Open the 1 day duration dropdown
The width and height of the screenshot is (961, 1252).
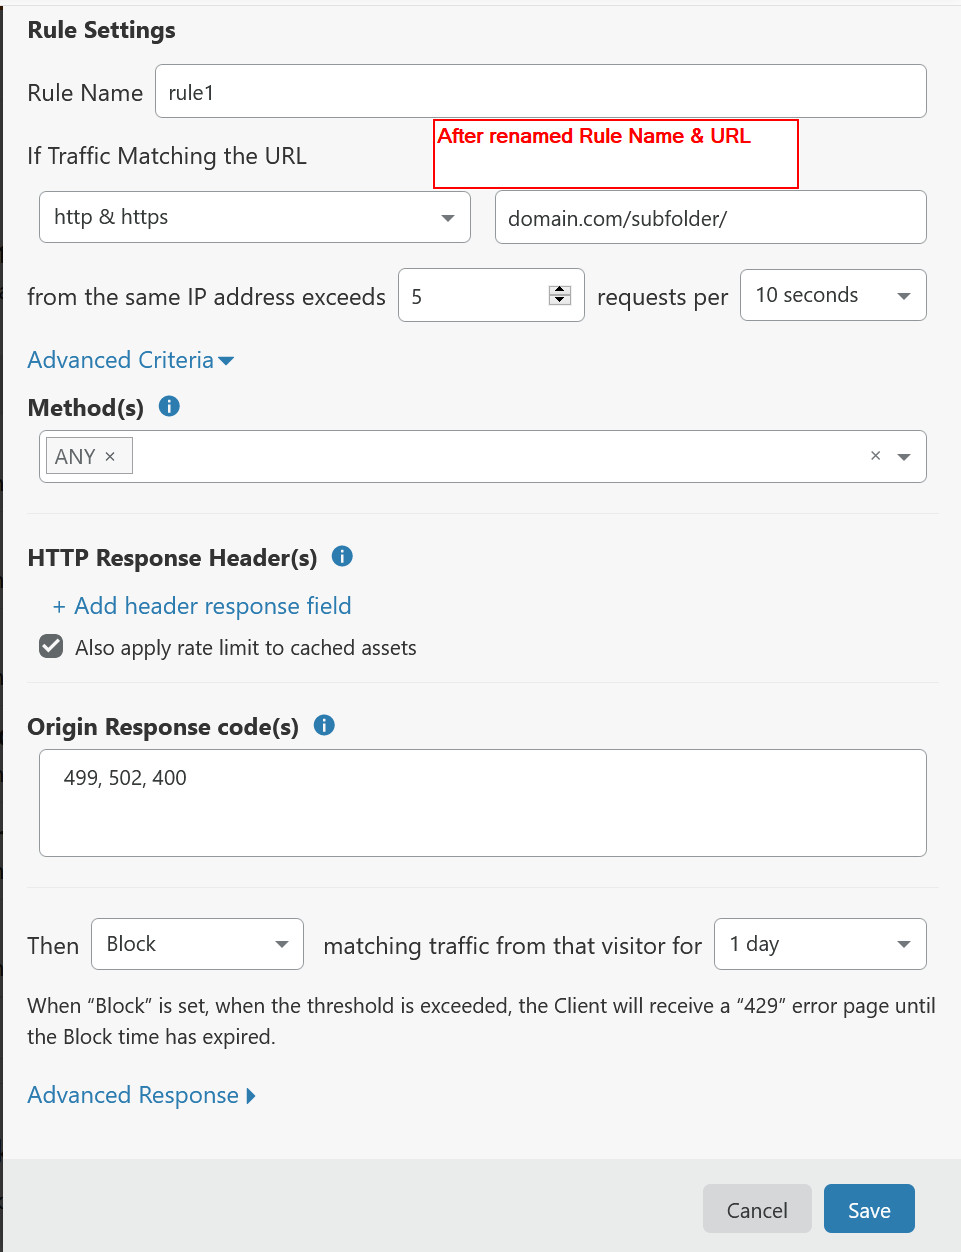tap(819, 944)
